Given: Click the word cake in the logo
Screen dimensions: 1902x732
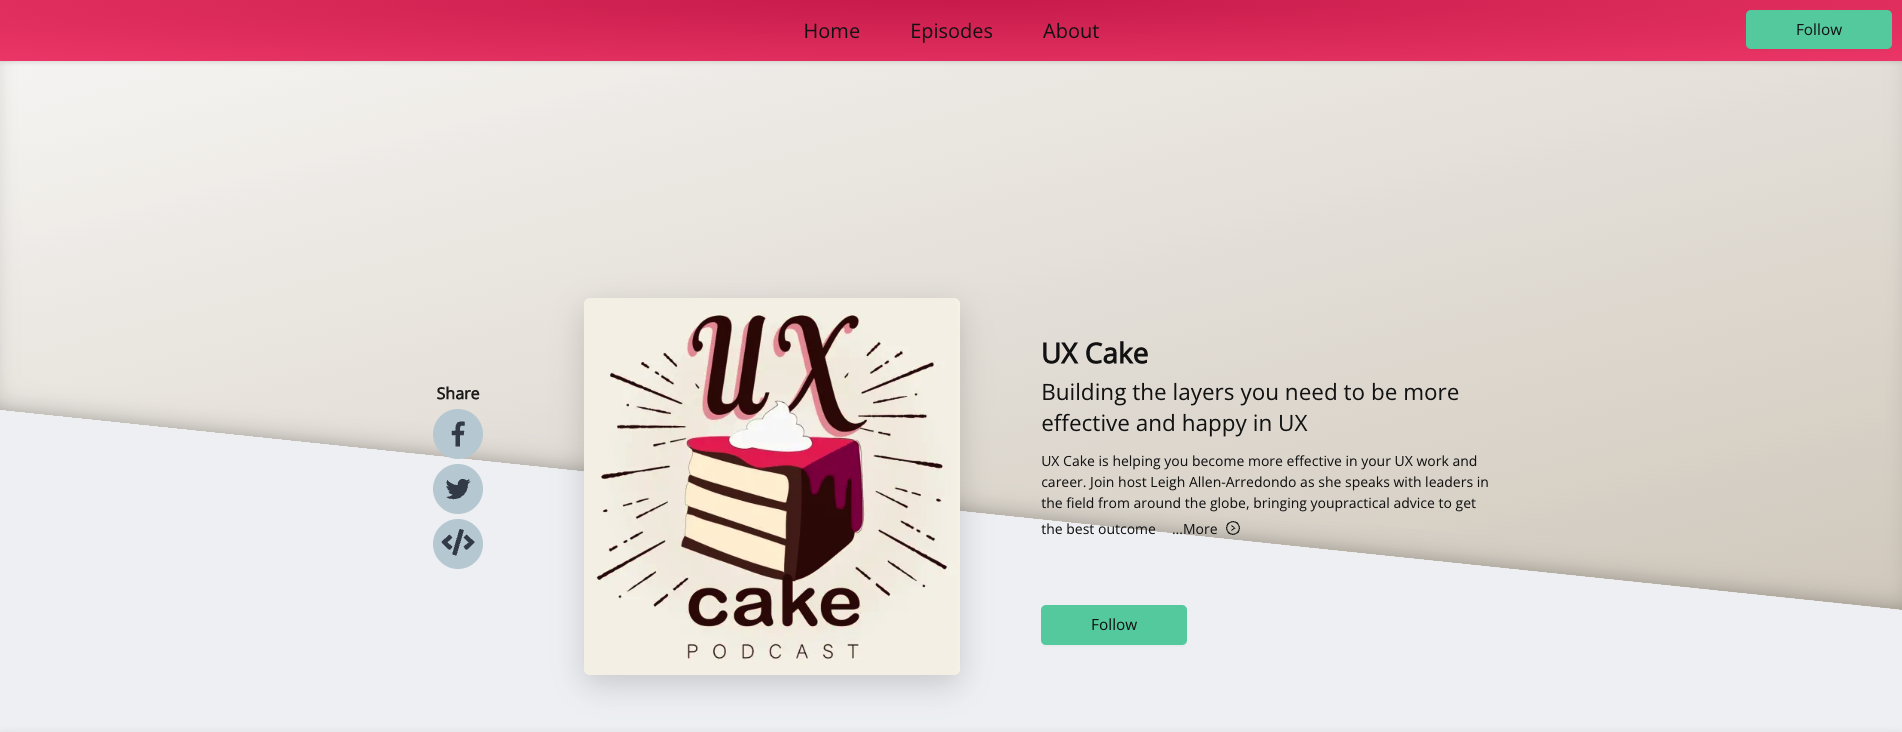Looking at the screenshot, I should coord(774,603).
